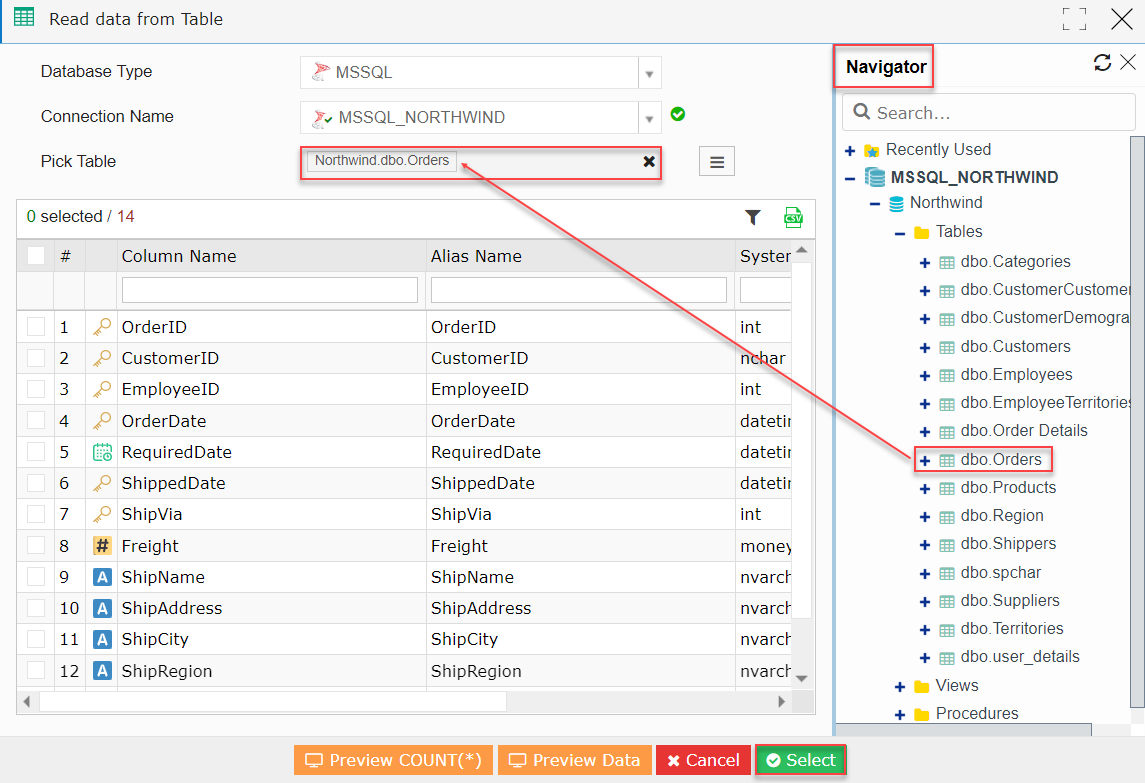This screenshot has height=783, width=1145.
Task: Click the MSSQL_NORTHWIND database server icon
Action: click(875, 177)
